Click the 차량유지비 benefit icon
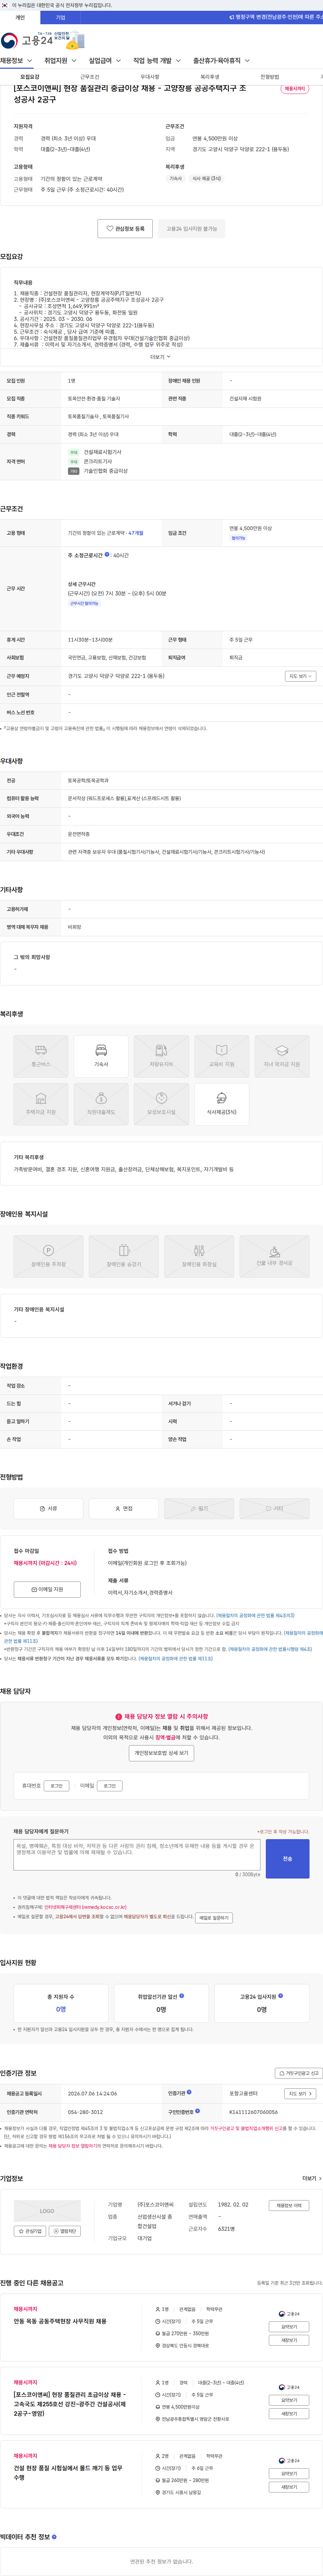This screenshot has height=2576, width=323. pos(161,1056)
